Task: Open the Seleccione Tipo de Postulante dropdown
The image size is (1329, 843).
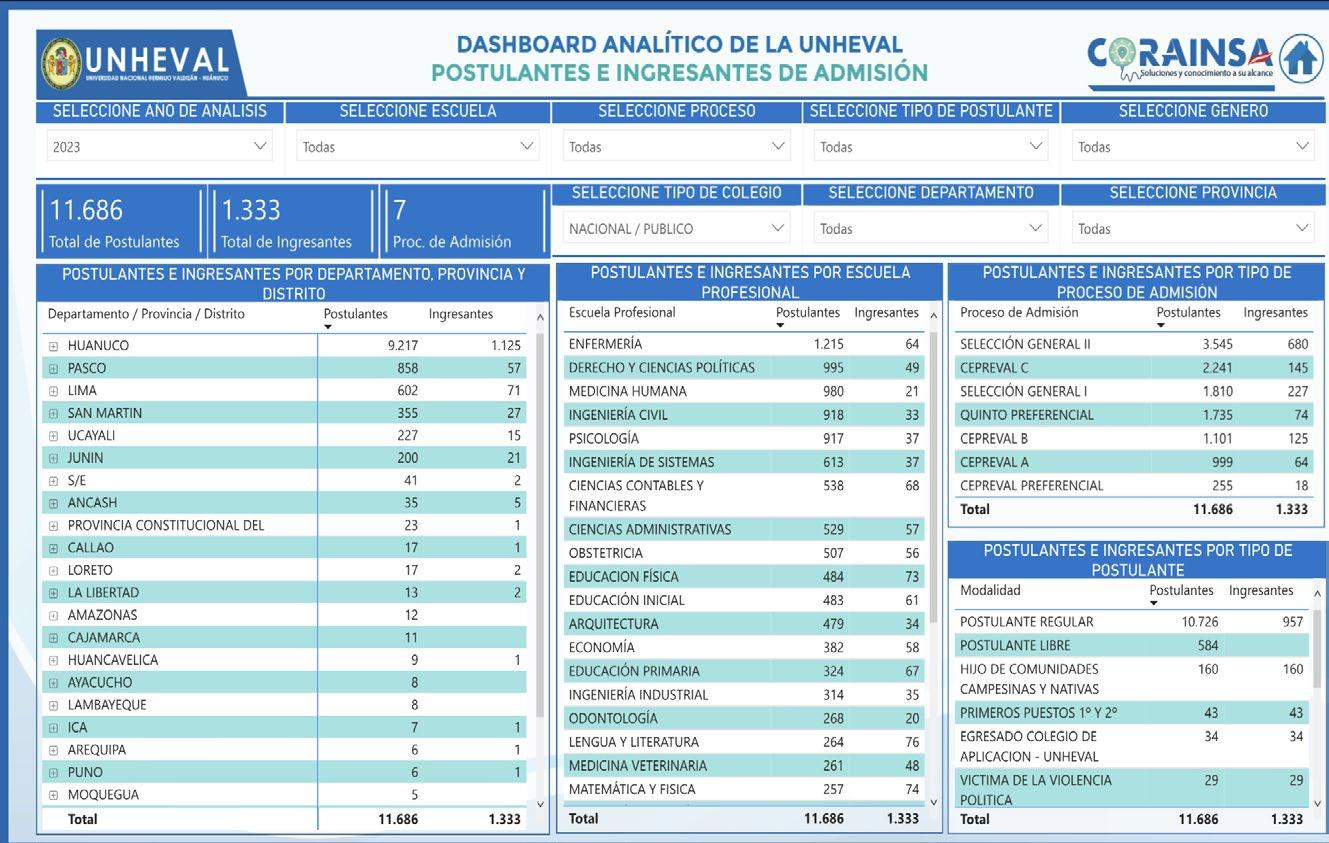Action: (x=930, y=146)
